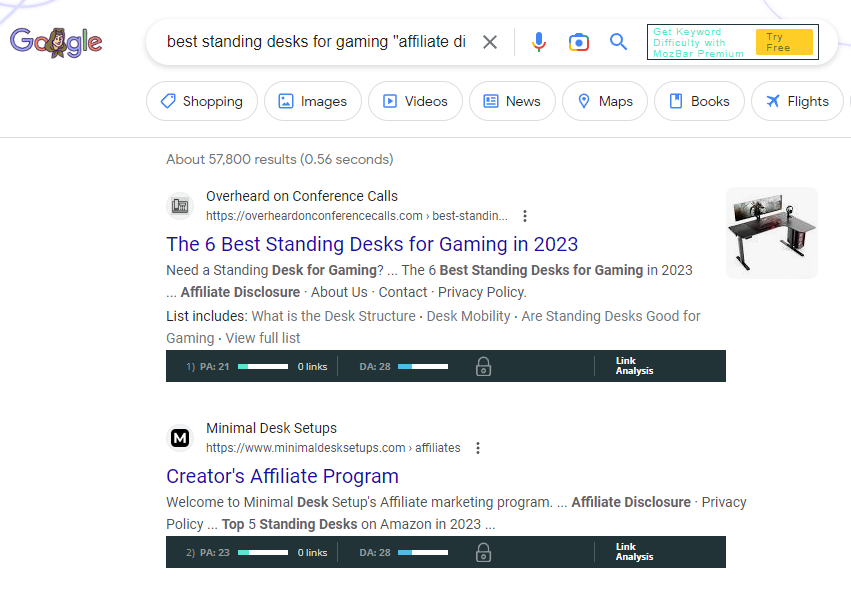The height and width of the screenshot is (599, 851).
Task: Open View full list link
Action: click(x=263, y=338)
